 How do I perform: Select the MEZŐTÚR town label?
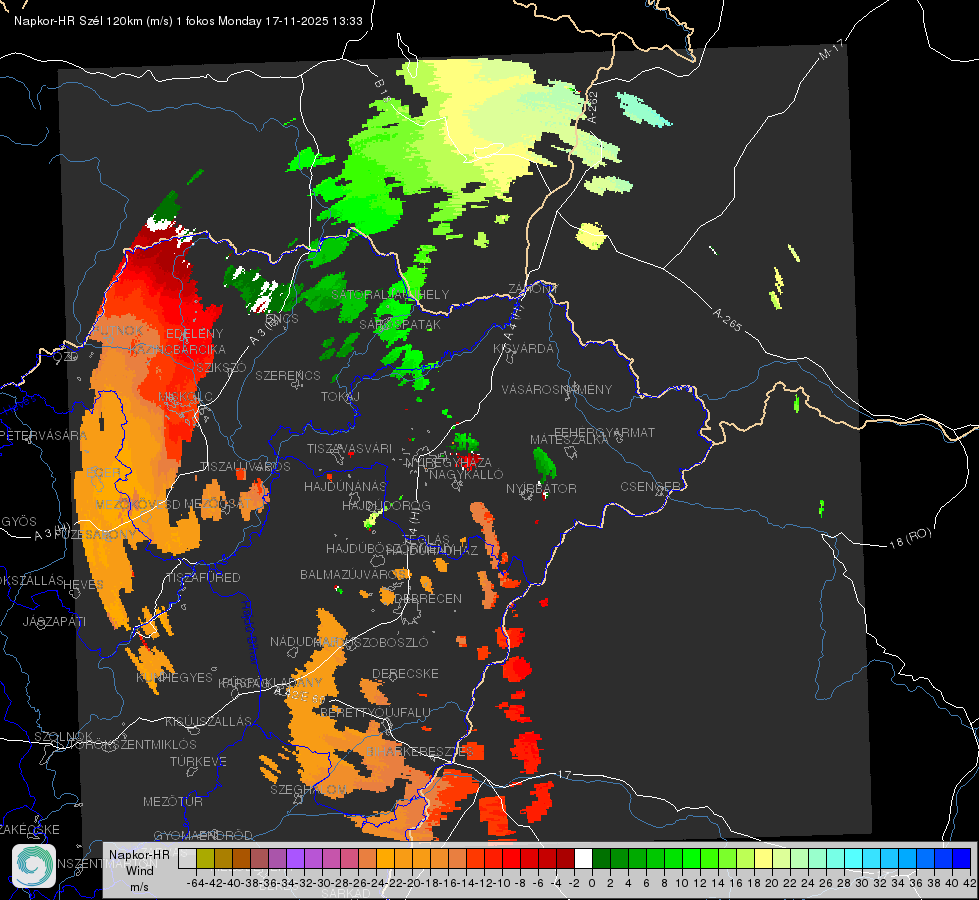pos(173,801)
